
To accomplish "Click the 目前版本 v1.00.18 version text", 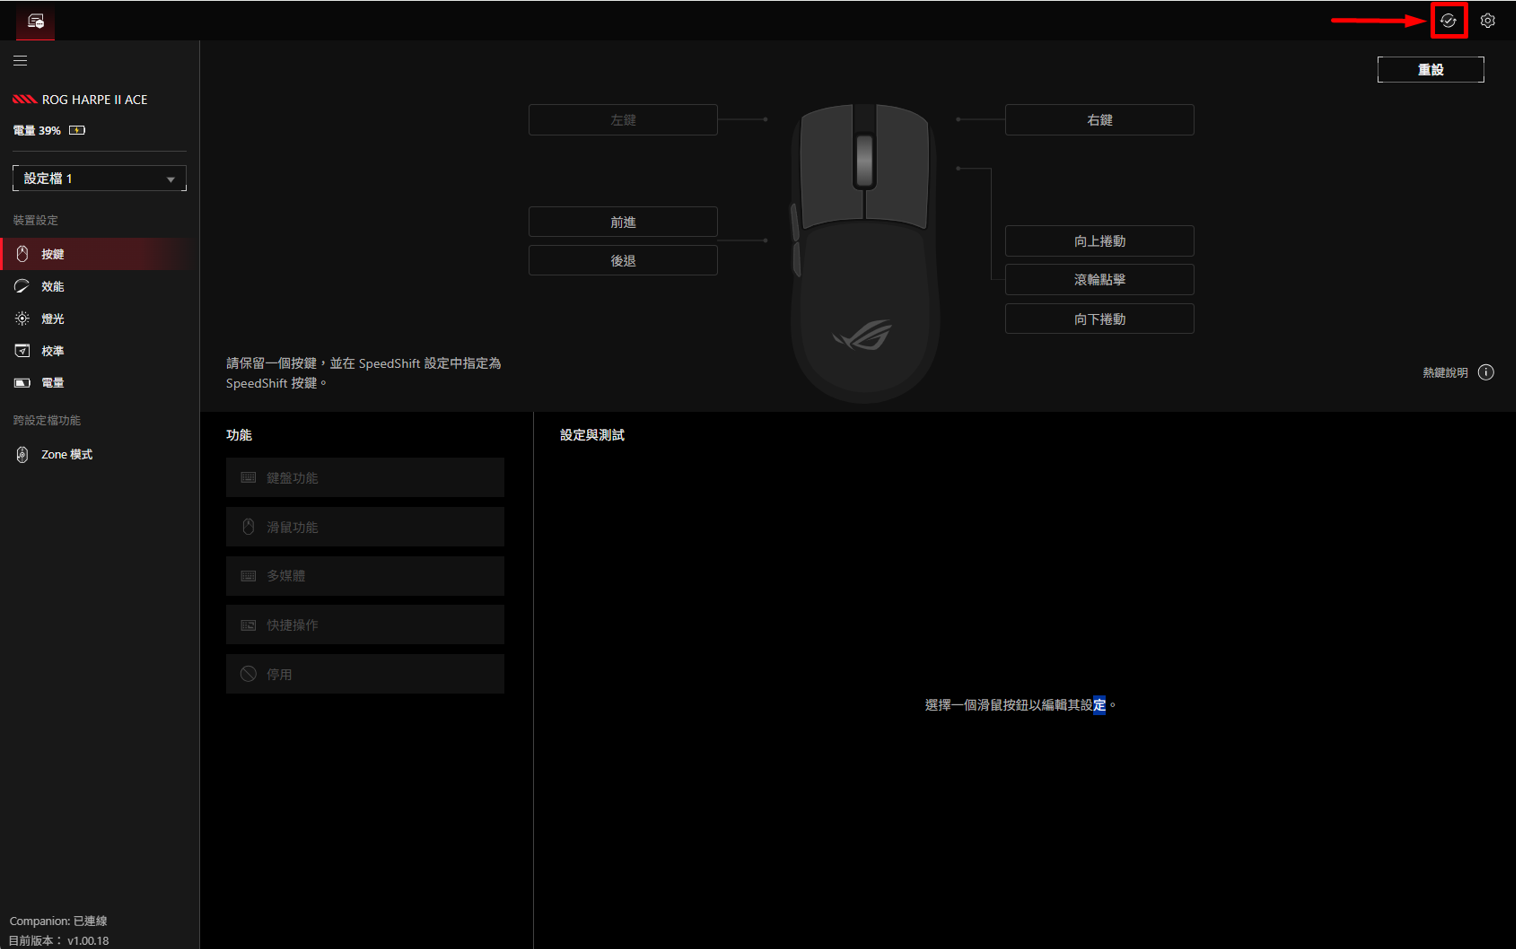I will (59, 941).
